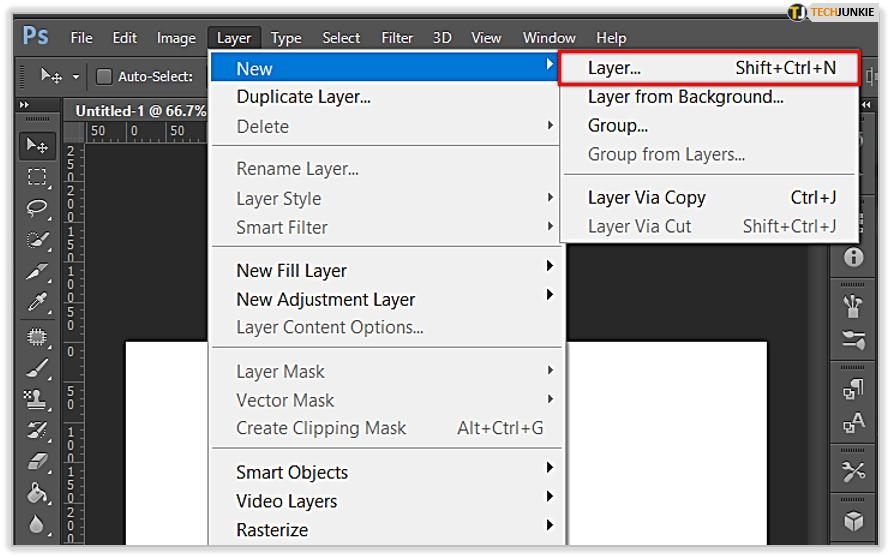The width and height of the screenshot is (891, 558).
Task: Expand the toolbar with double-arrow toggle
Action: 24,105
